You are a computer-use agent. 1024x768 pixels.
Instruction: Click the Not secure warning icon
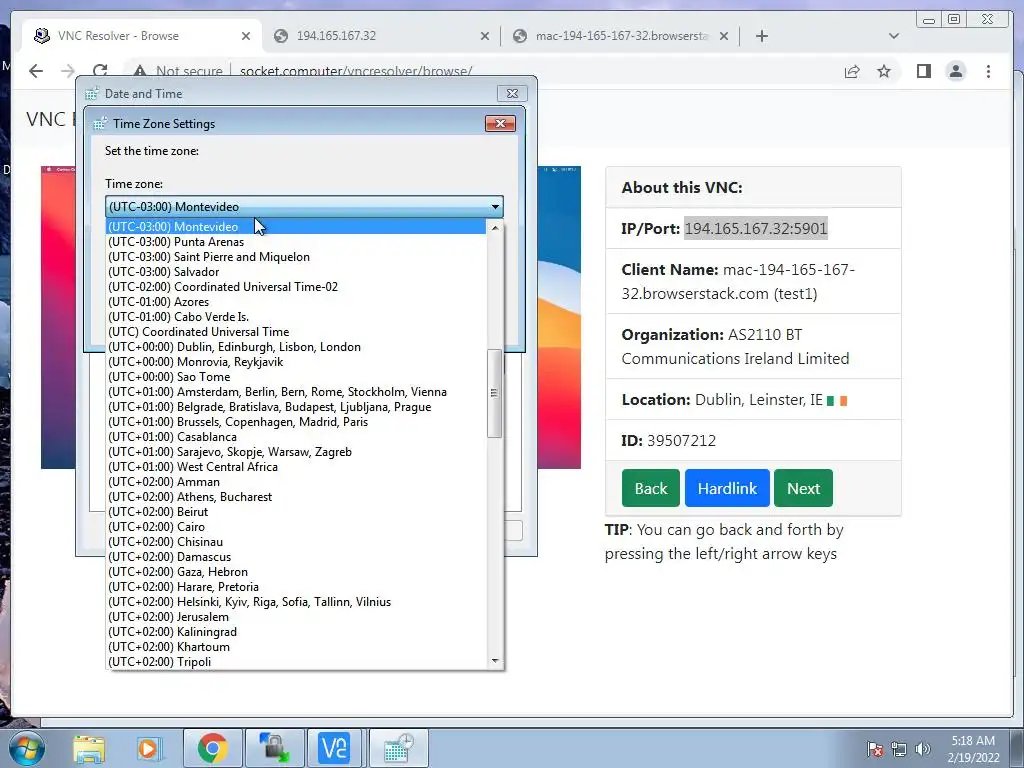(x=139, y=71)
